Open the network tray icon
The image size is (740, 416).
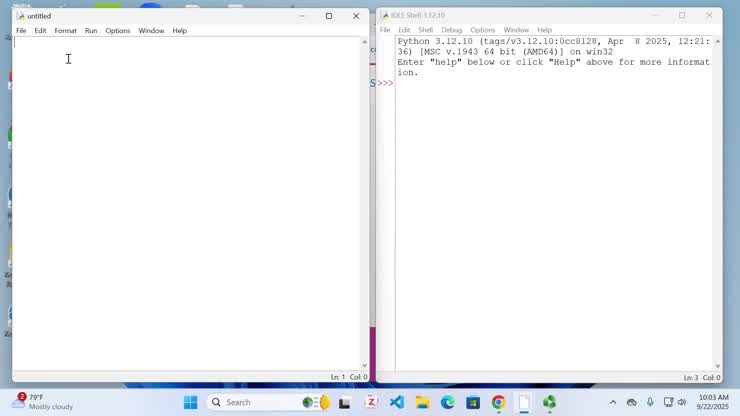tap(668, 402)
